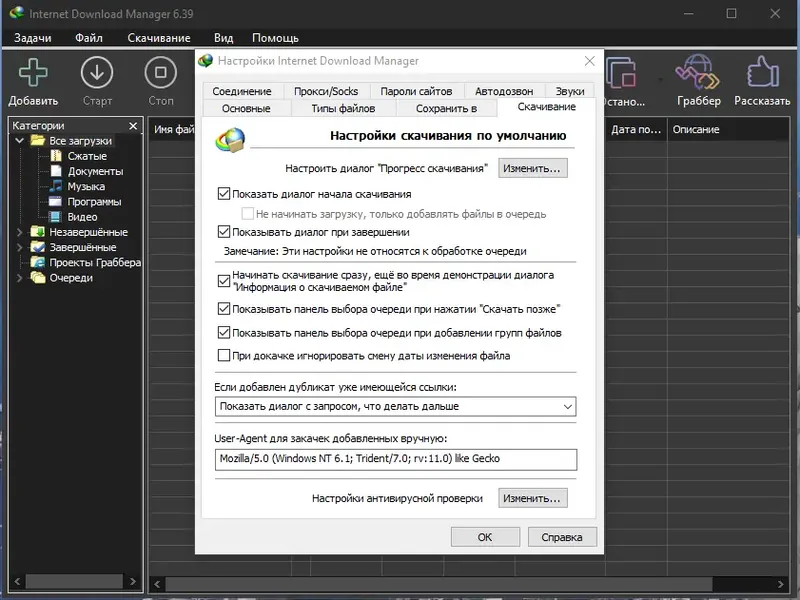Switch to the Пароли сайтов tab
Viewport: 800px width, 600px height.
click(x=416, y=91)
